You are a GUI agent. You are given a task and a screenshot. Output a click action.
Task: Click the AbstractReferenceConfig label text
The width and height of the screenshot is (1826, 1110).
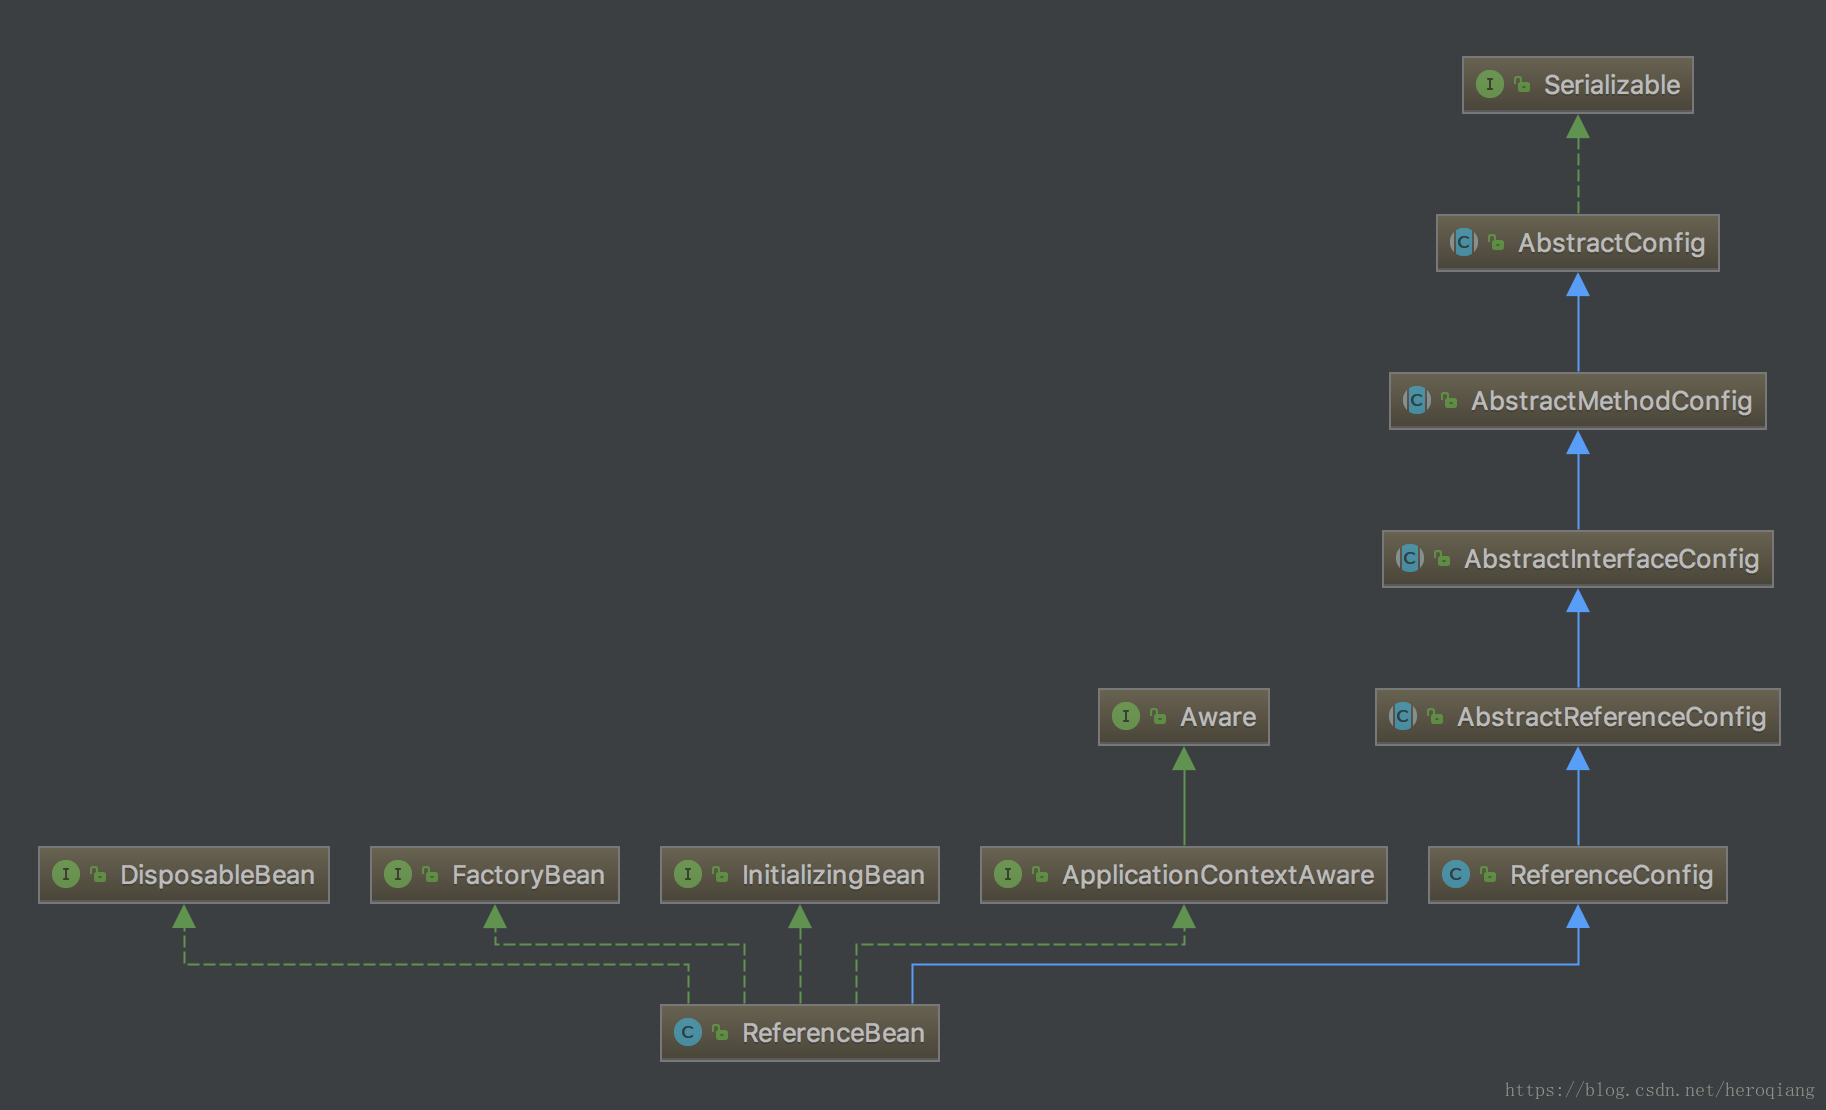1611,717
